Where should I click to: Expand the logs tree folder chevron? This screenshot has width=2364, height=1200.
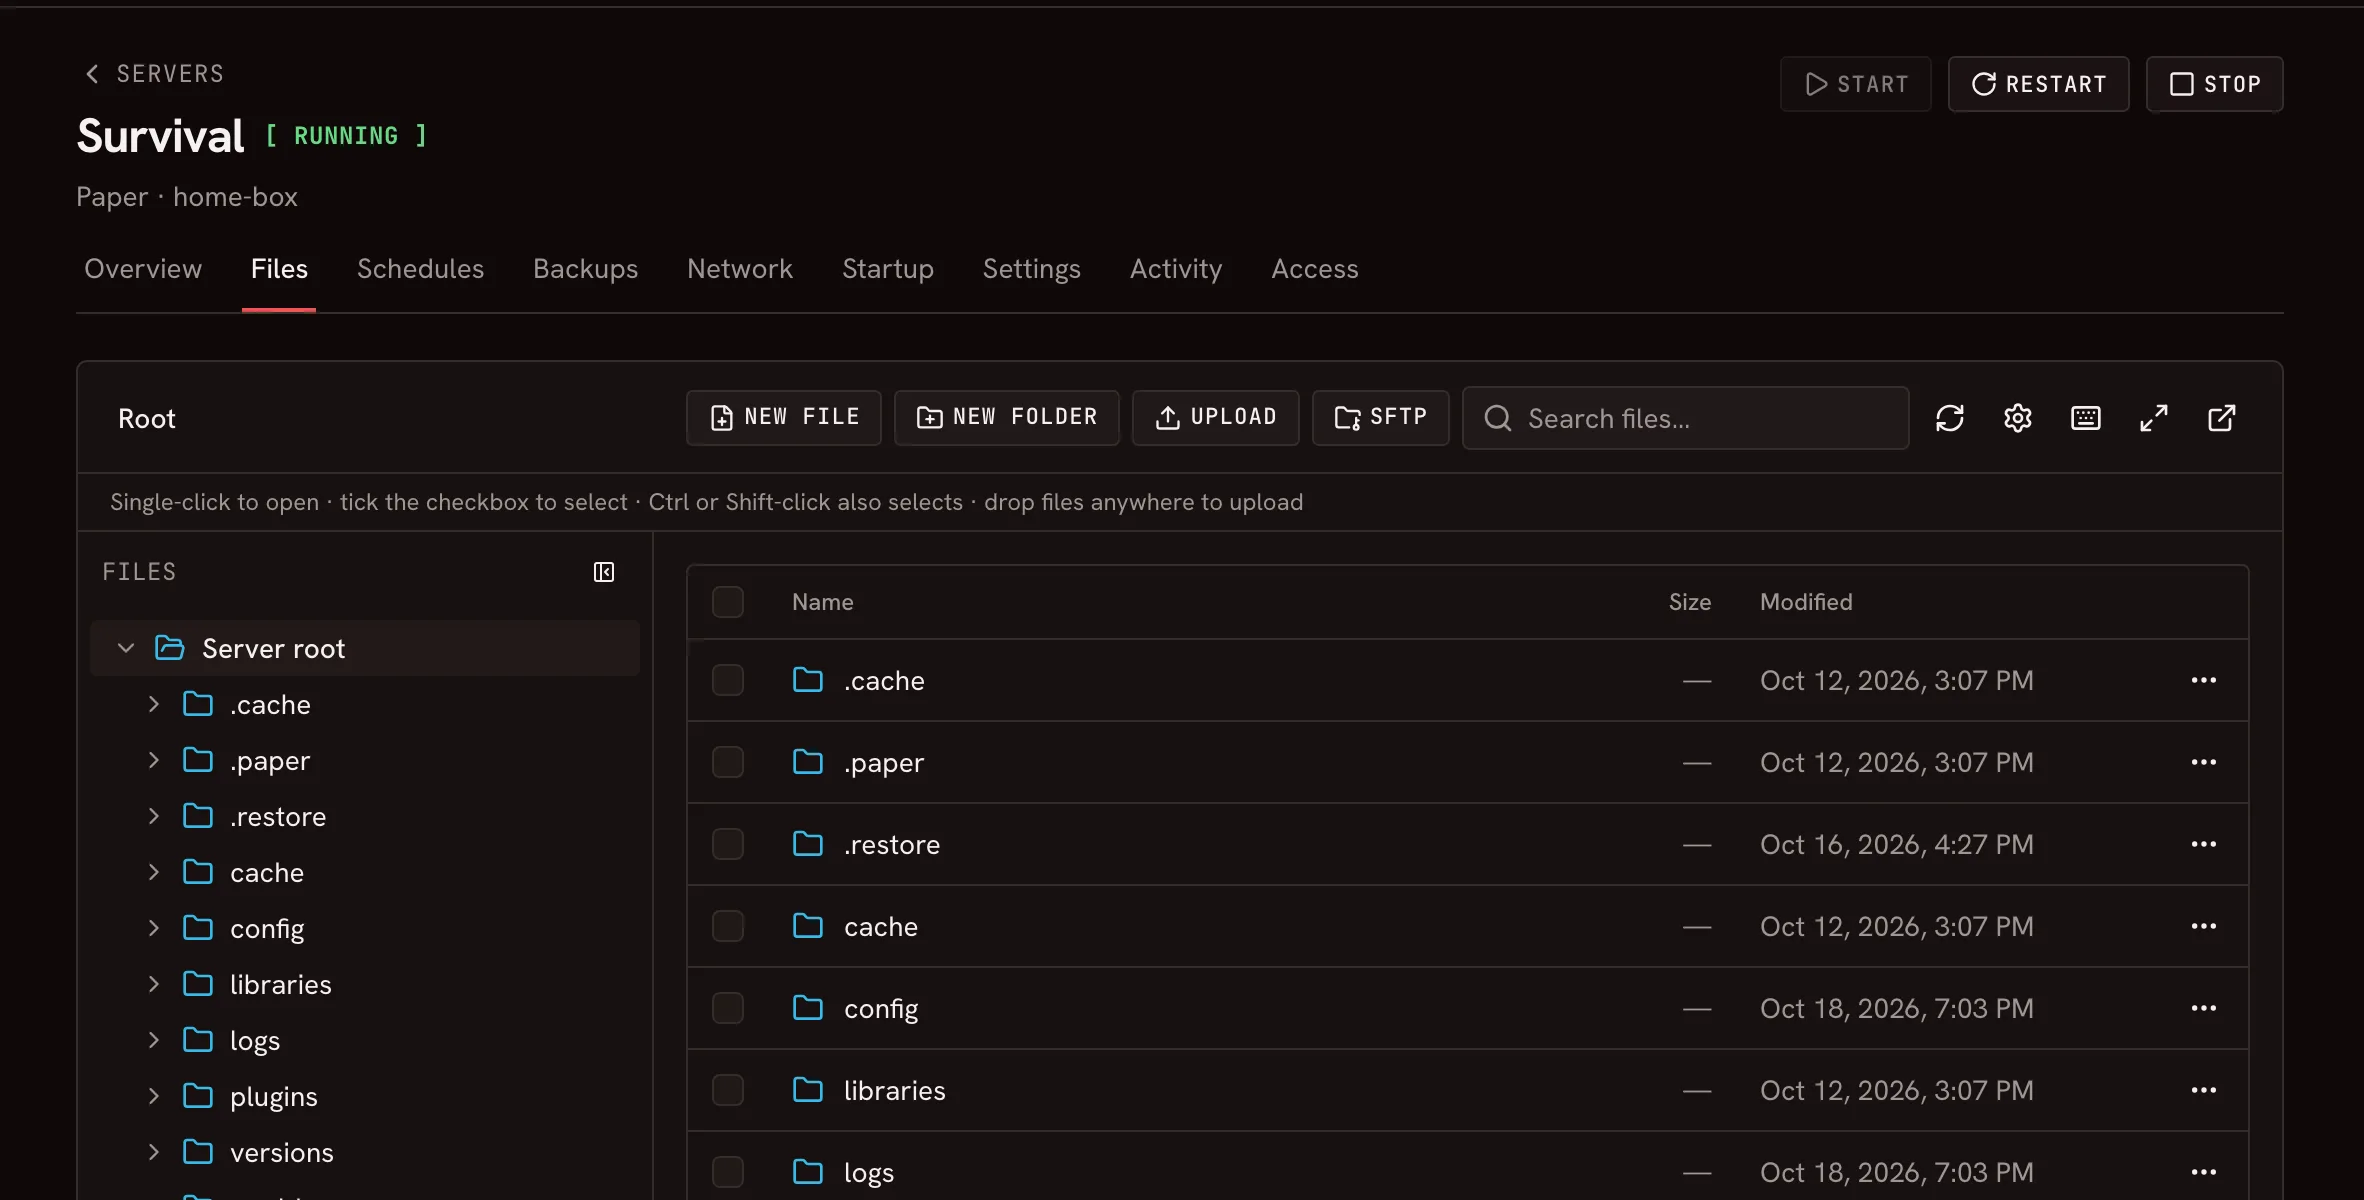click(x=154, y=1040)
